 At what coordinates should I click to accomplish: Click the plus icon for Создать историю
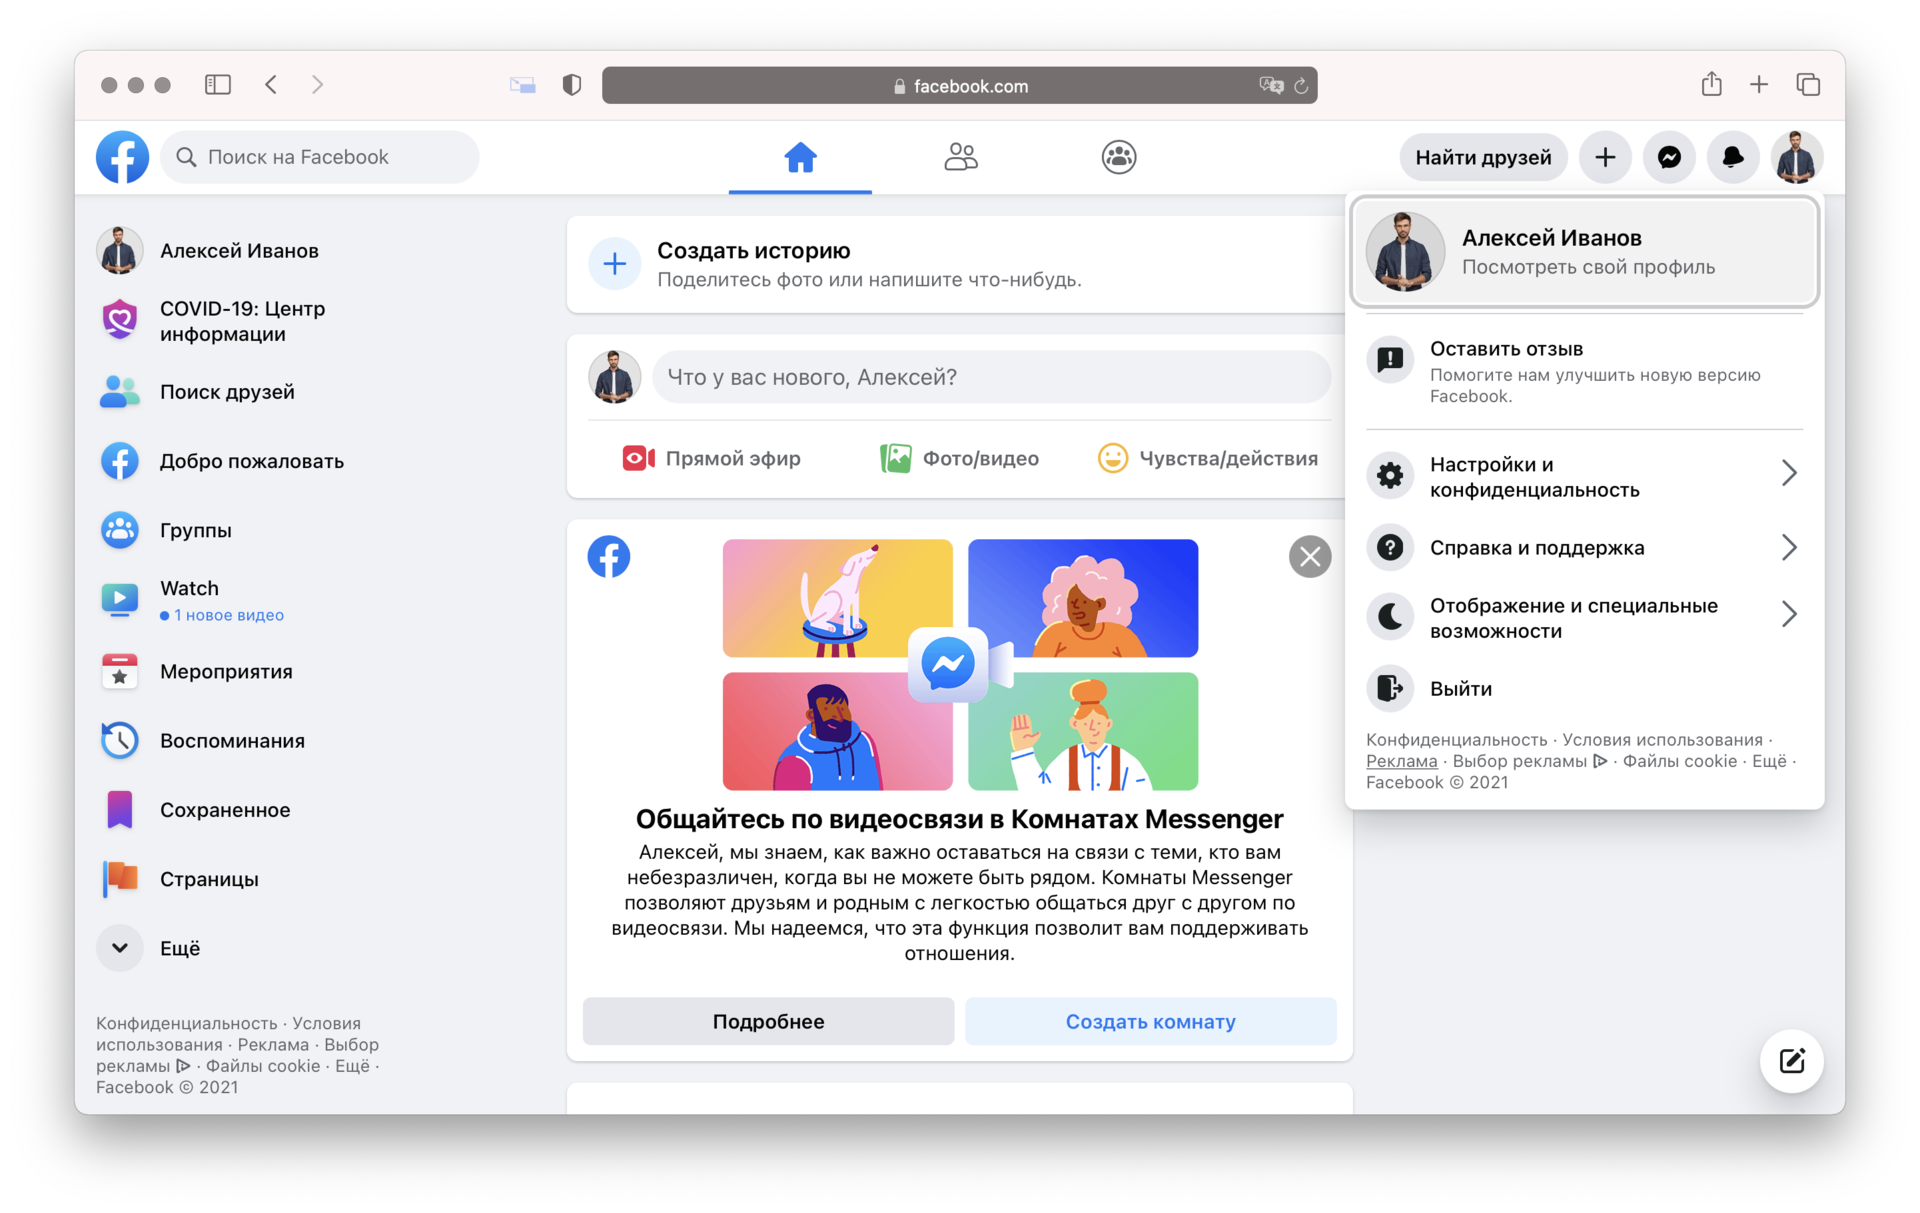[x=615, y=264]
